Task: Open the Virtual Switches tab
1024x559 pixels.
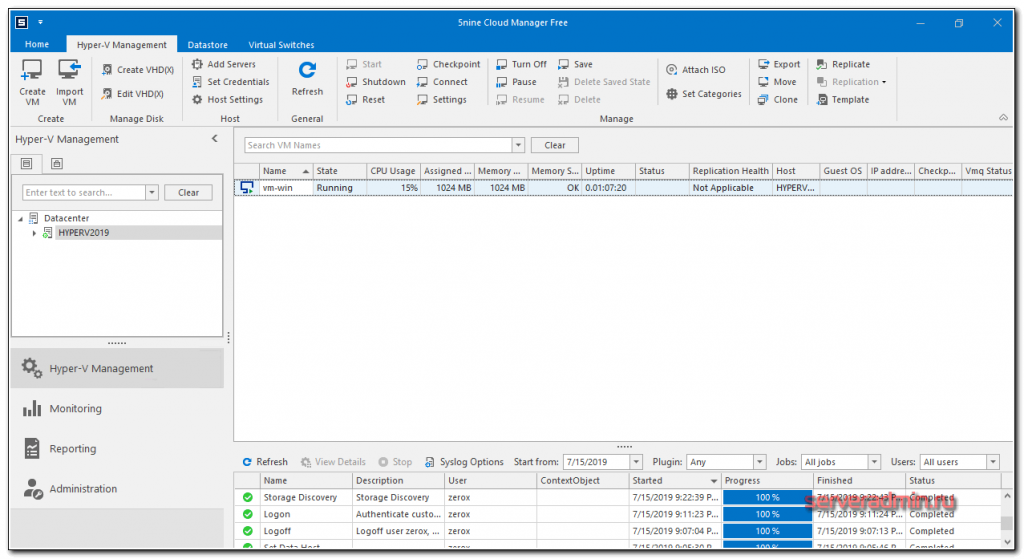Action: click(x=281, y=45)
